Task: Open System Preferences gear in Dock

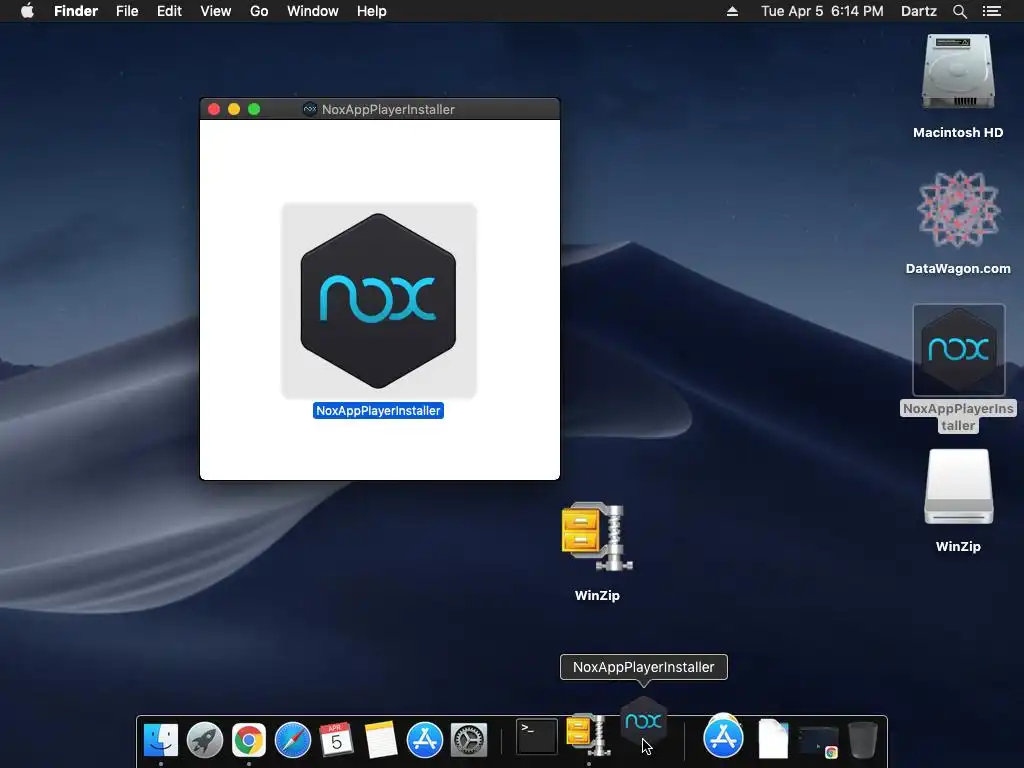Action: (469, 740)
